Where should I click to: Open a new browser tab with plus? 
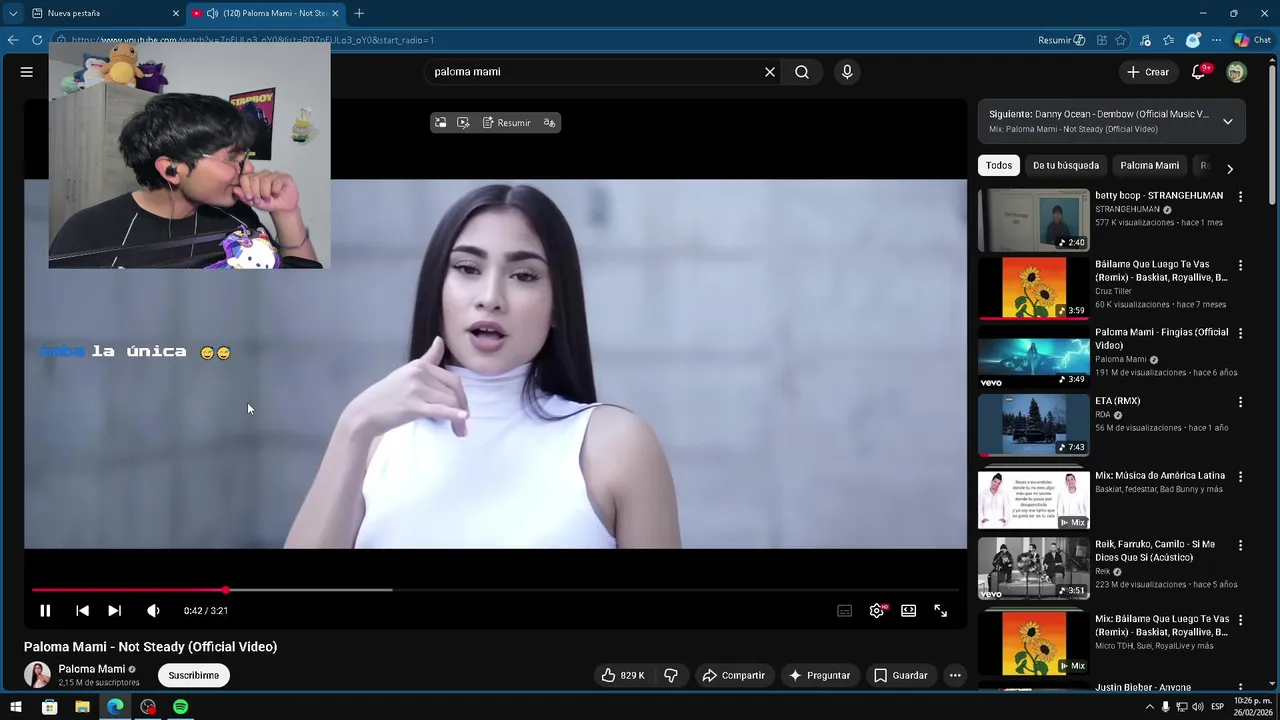tap(359, 13)
